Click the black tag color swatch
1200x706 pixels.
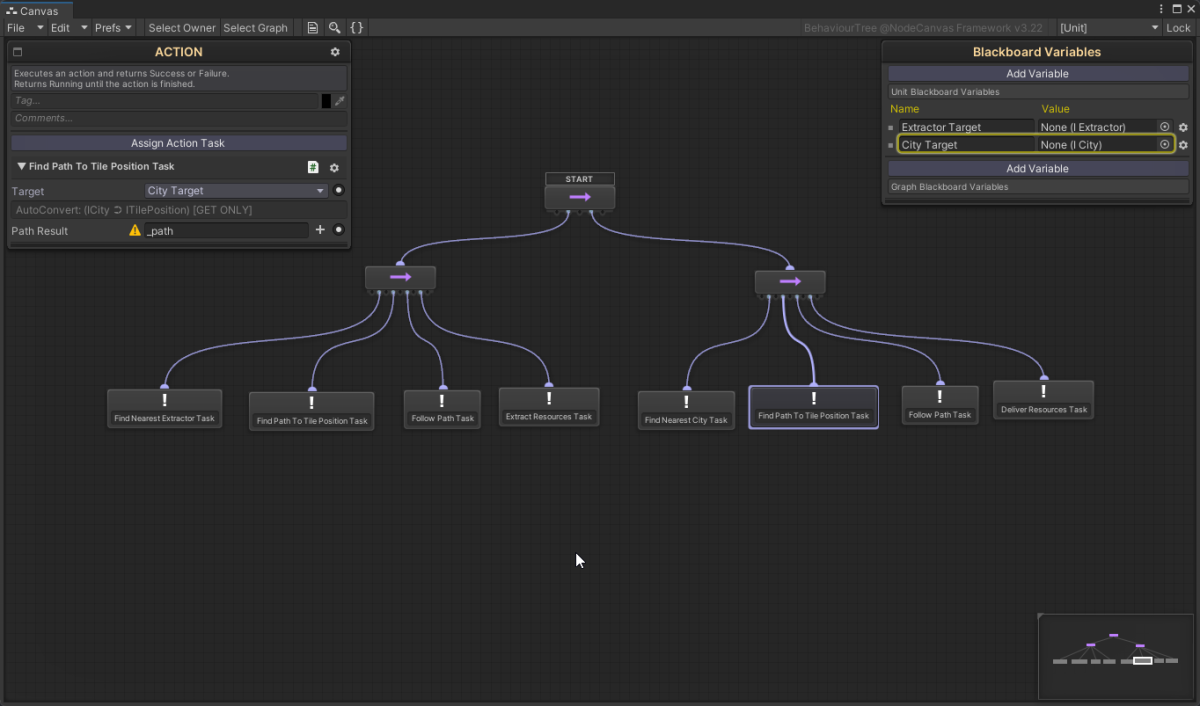[326, 101]
